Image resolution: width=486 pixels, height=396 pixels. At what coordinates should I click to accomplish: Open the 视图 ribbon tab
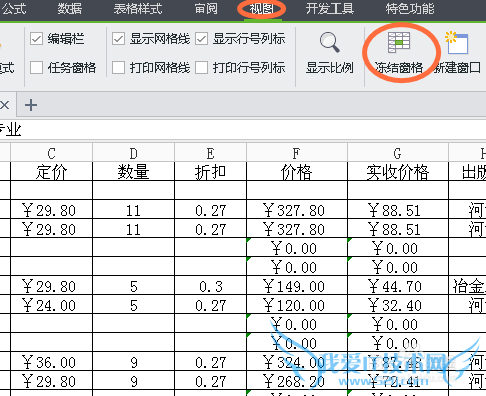[x=262, y=9]
